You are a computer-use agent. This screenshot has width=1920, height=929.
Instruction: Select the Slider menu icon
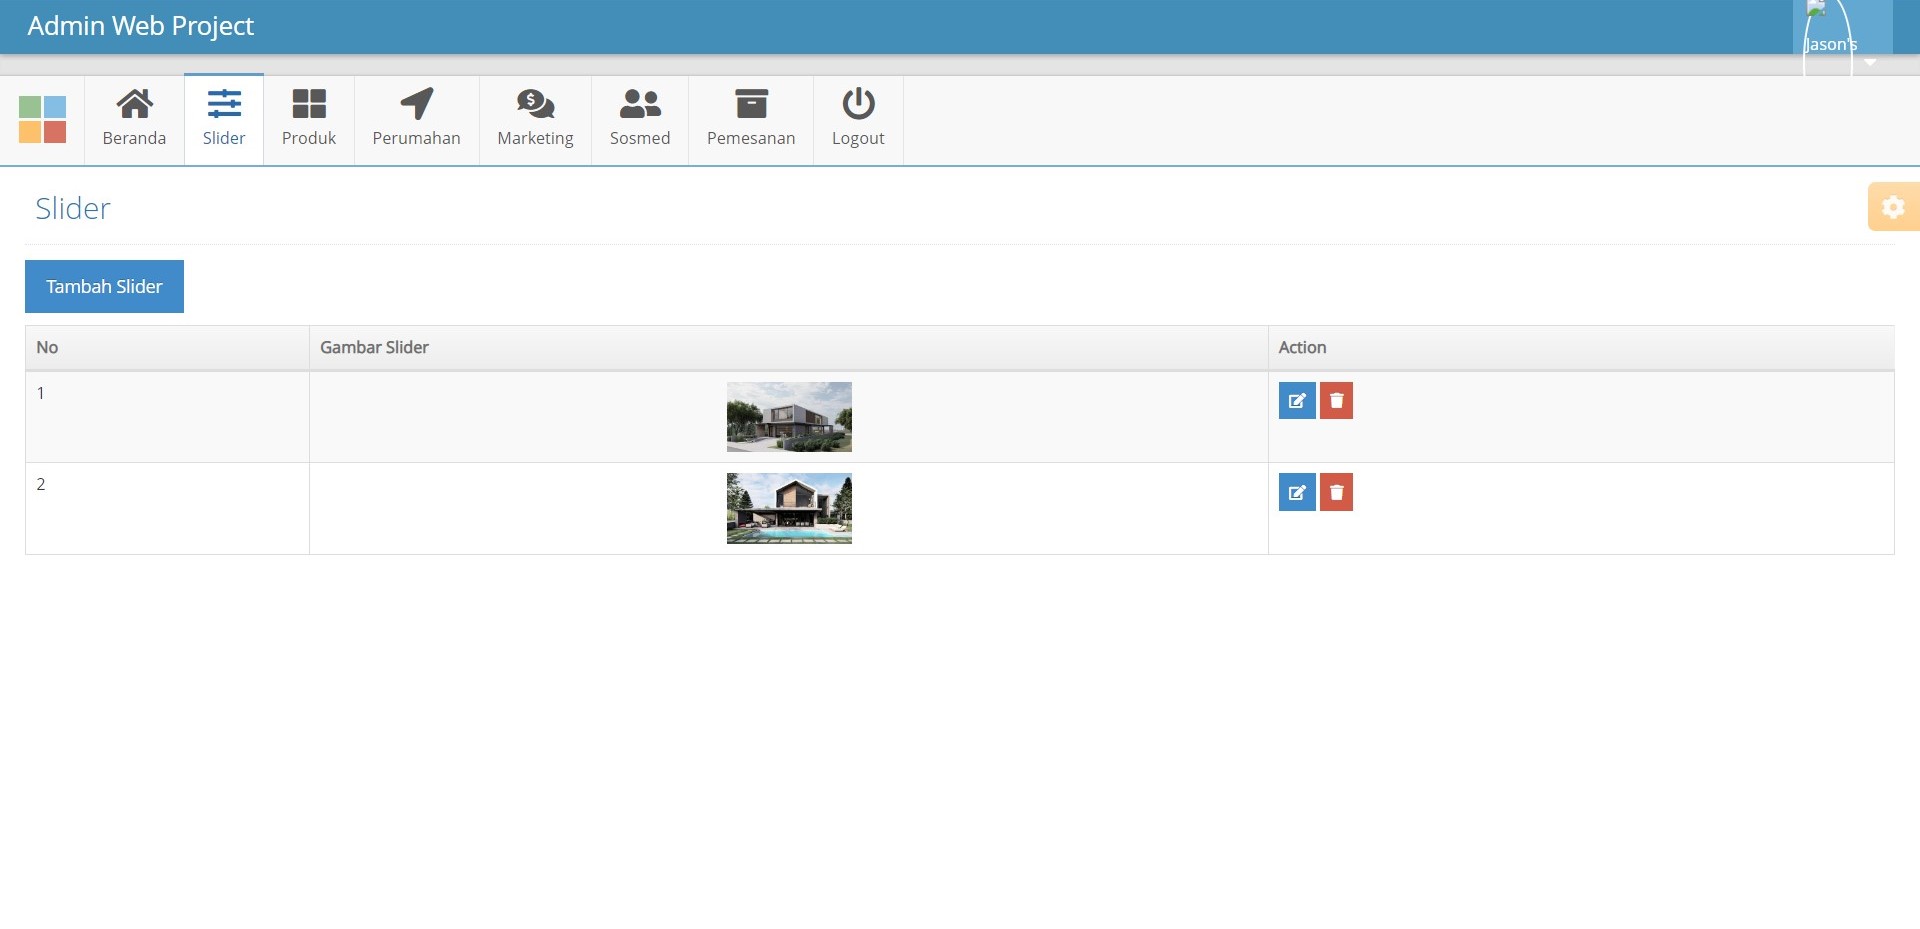pos(223,102)
